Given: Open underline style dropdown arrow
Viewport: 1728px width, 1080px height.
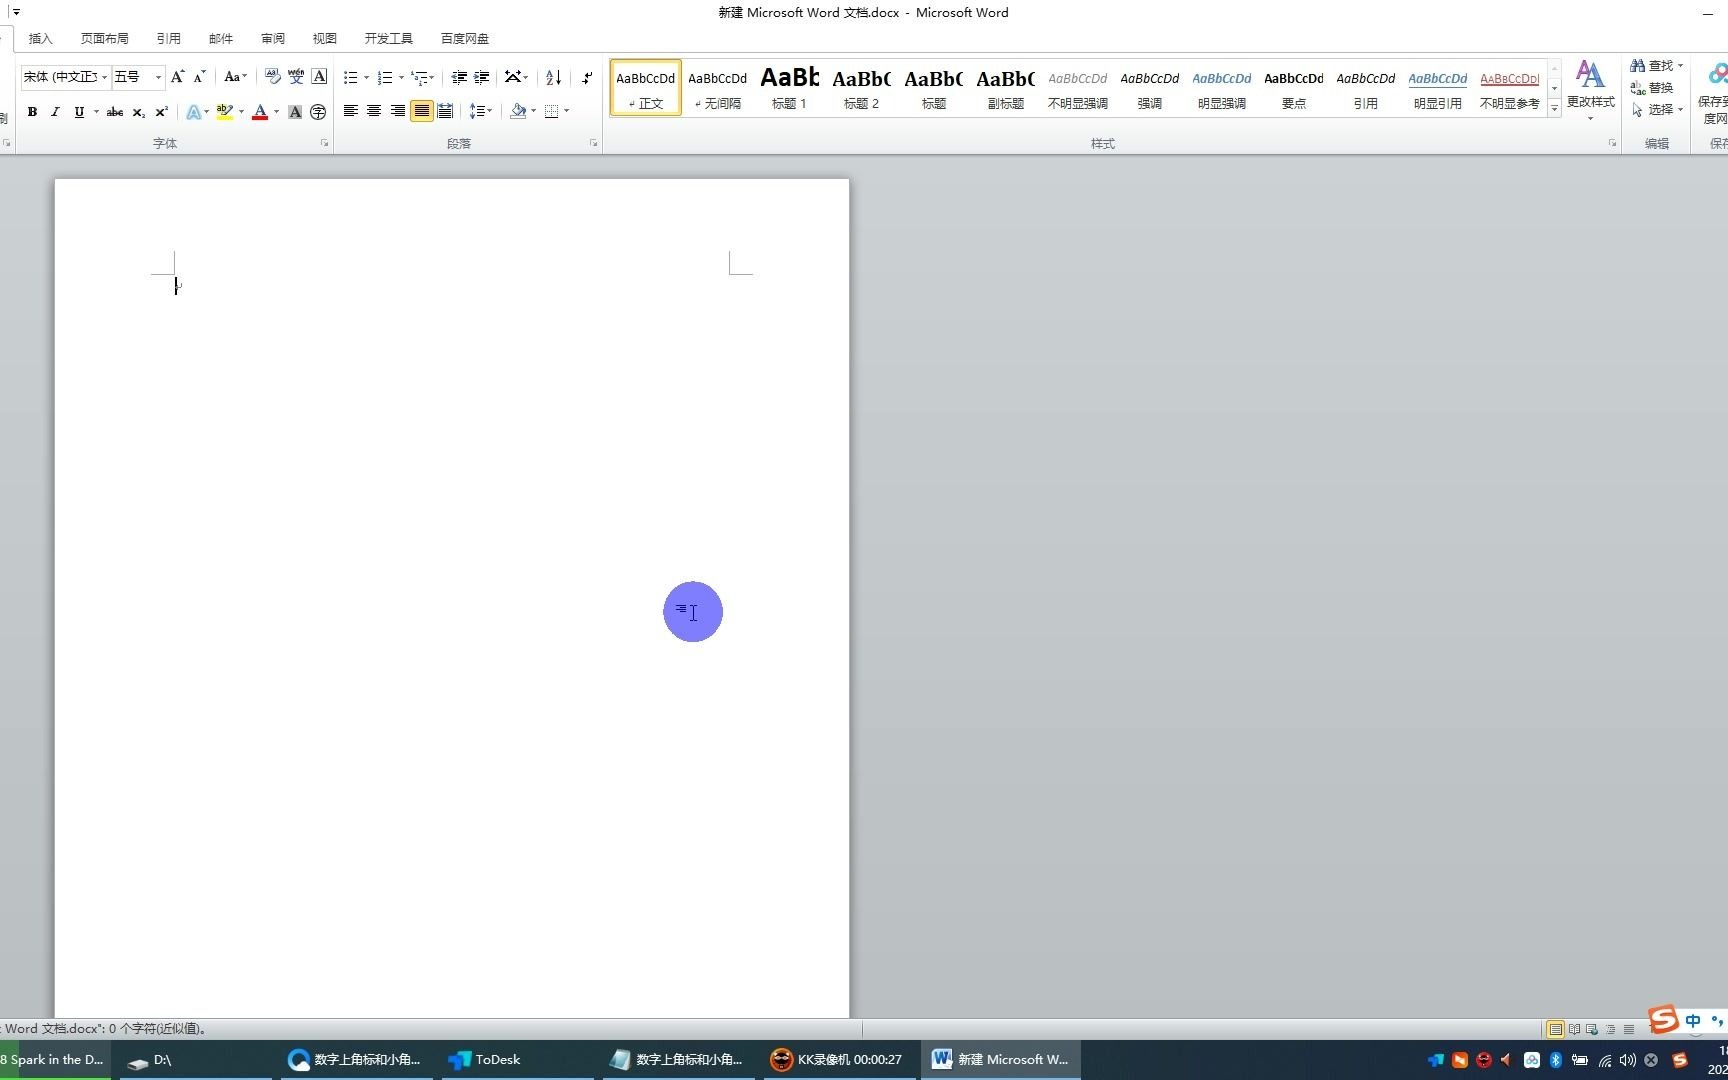Looking at the screenshot, I should 96,112.
